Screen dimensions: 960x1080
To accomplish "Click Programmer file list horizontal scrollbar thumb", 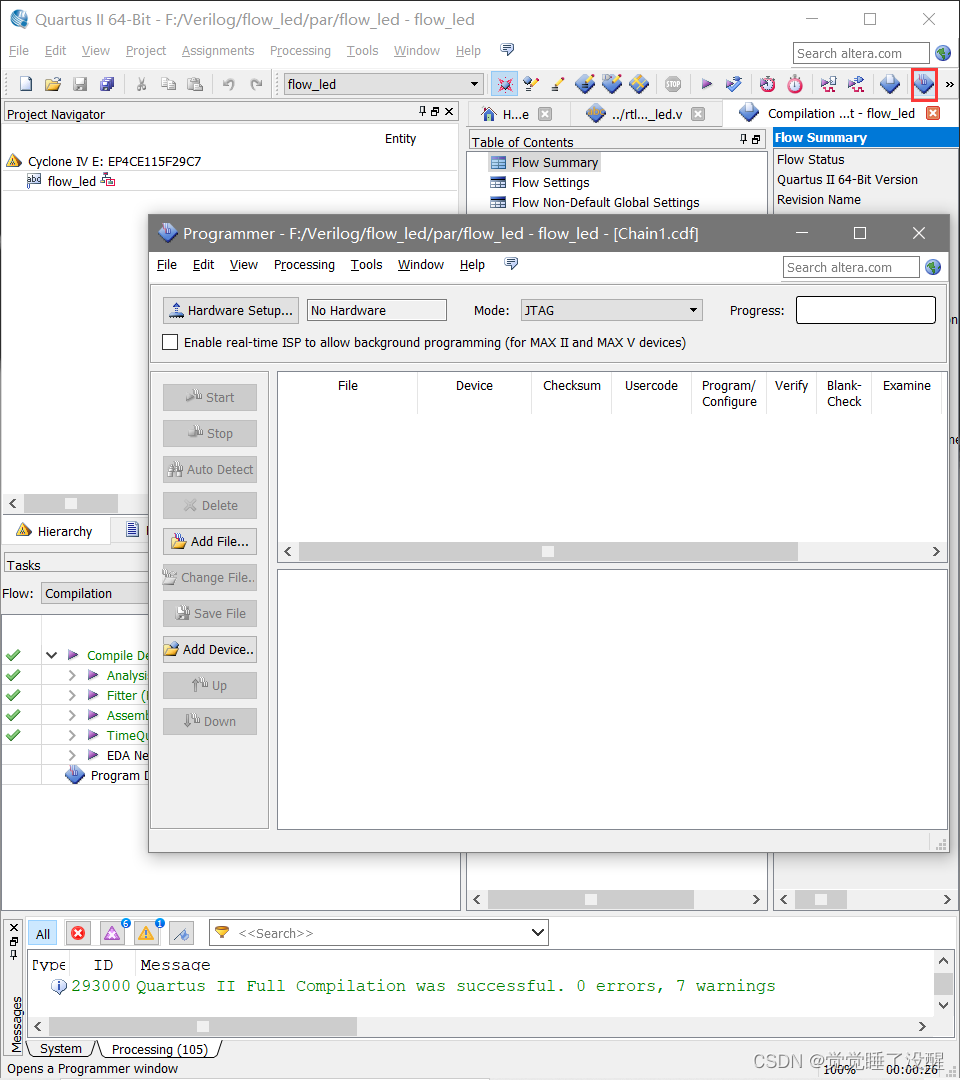I will pos(548,551).
